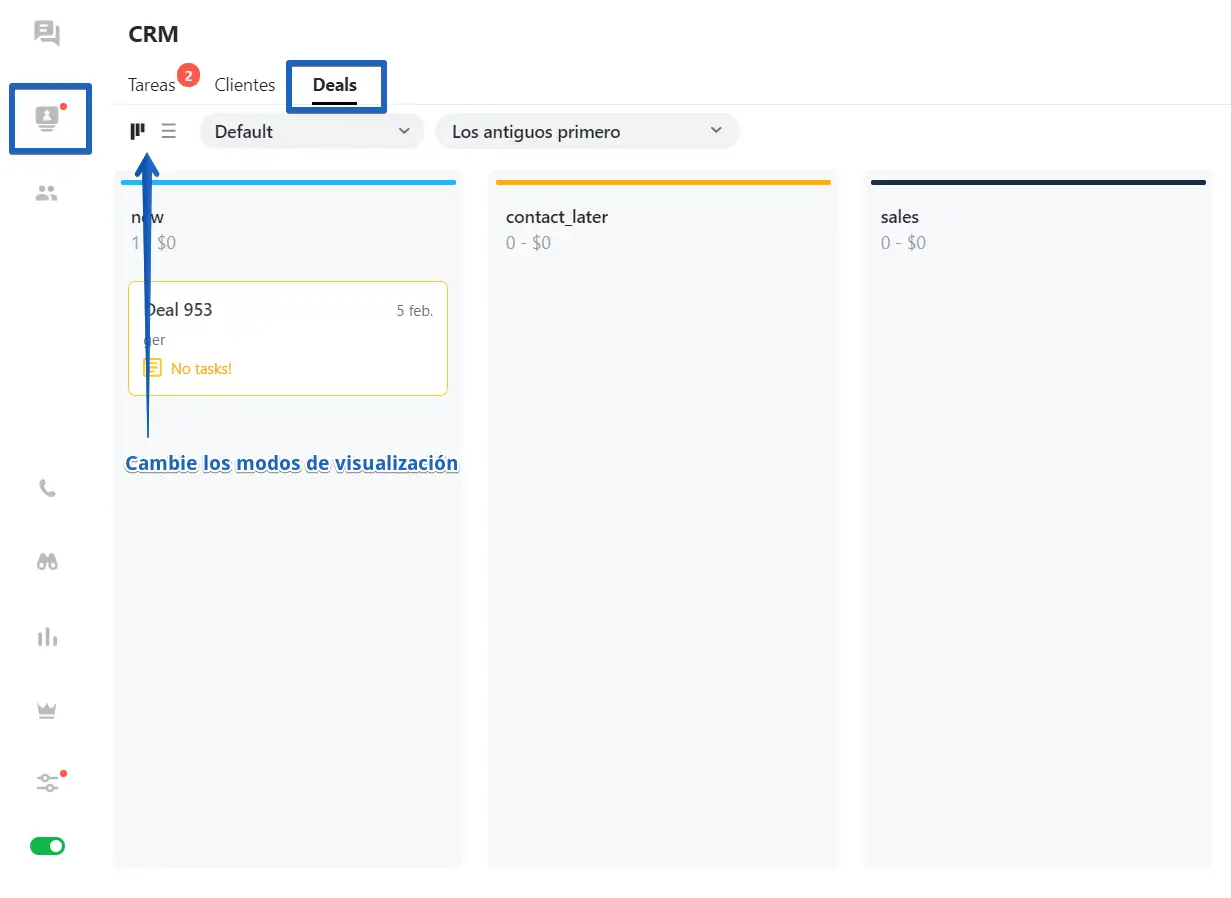Open the team members sidebar icon
The height and width of the screenshot is (898, 1231).
pos(47,194)
